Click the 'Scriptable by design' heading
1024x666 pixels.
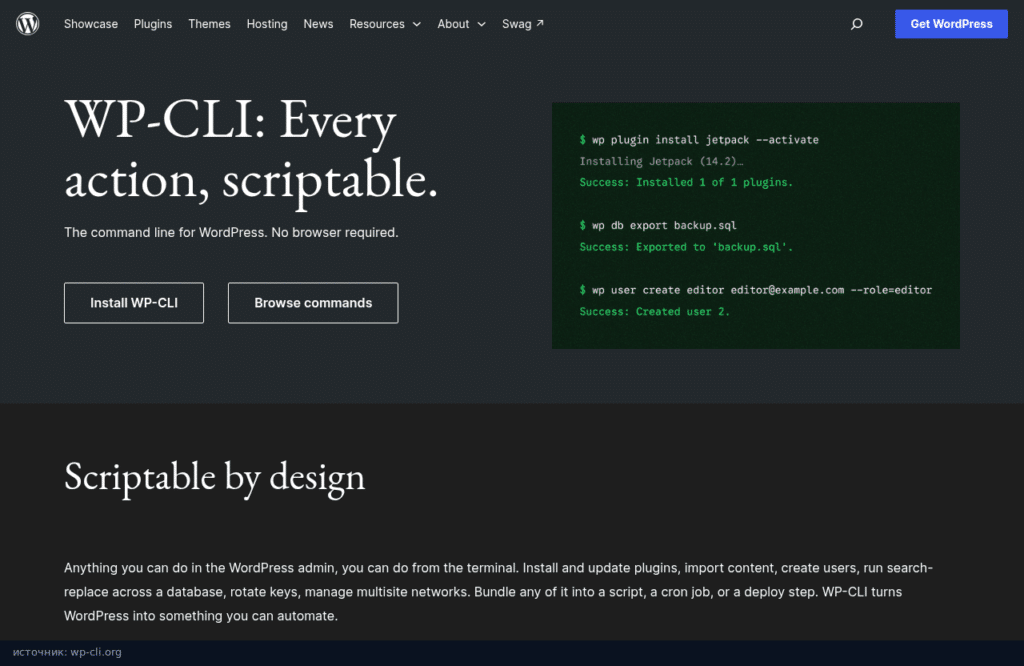(214, 478)
